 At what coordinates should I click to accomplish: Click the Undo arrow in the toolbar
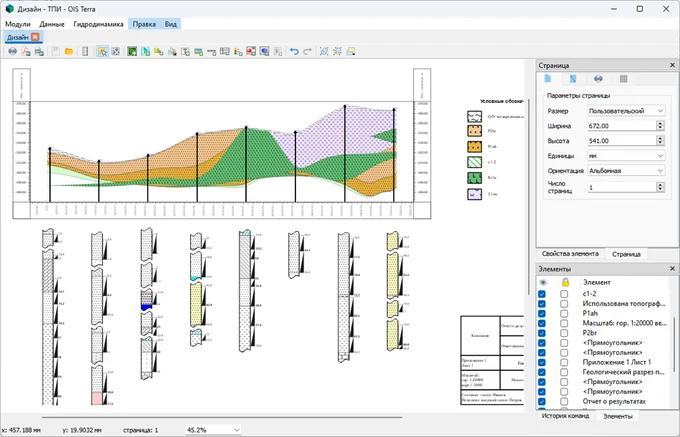[294, 51]
